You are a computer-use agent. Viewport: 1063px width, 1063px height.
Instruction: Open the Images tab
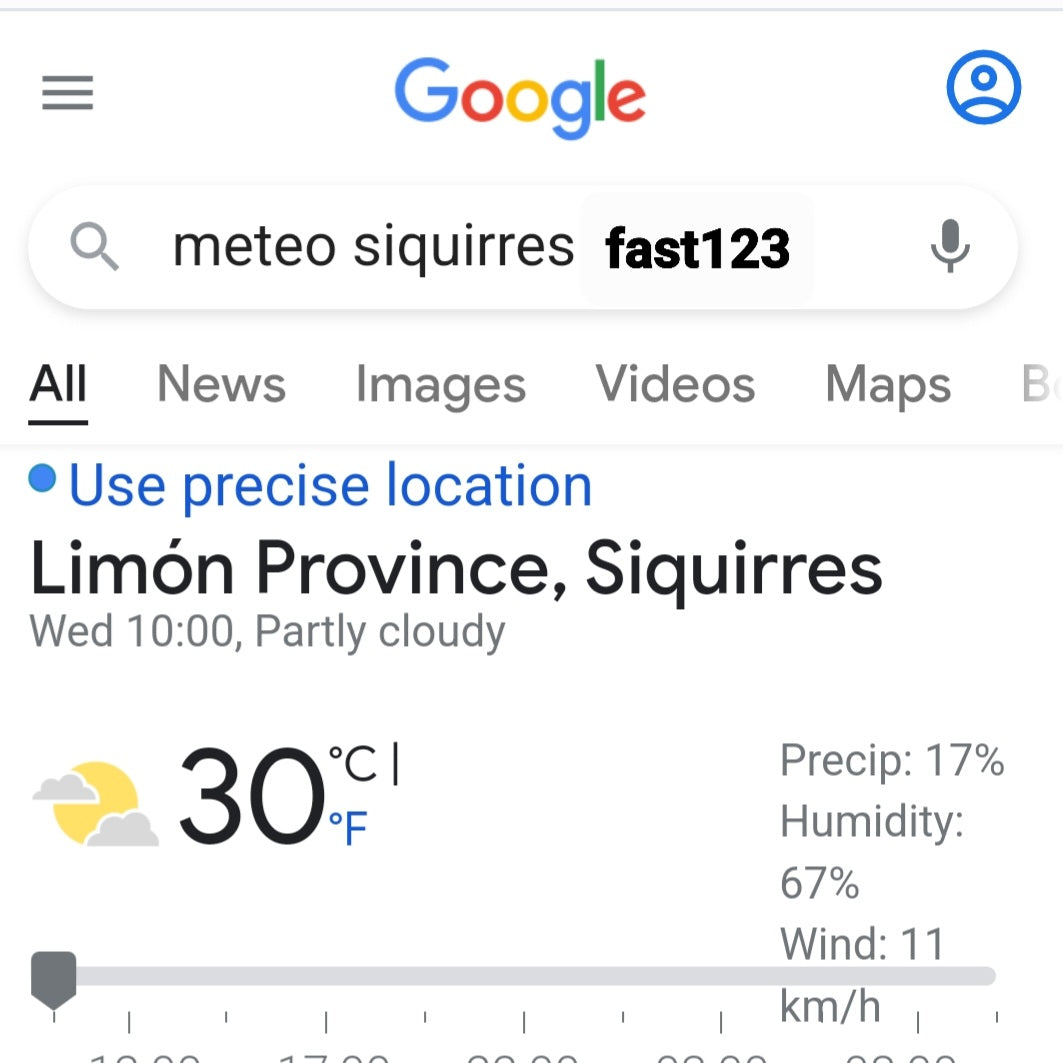point(440,385)
